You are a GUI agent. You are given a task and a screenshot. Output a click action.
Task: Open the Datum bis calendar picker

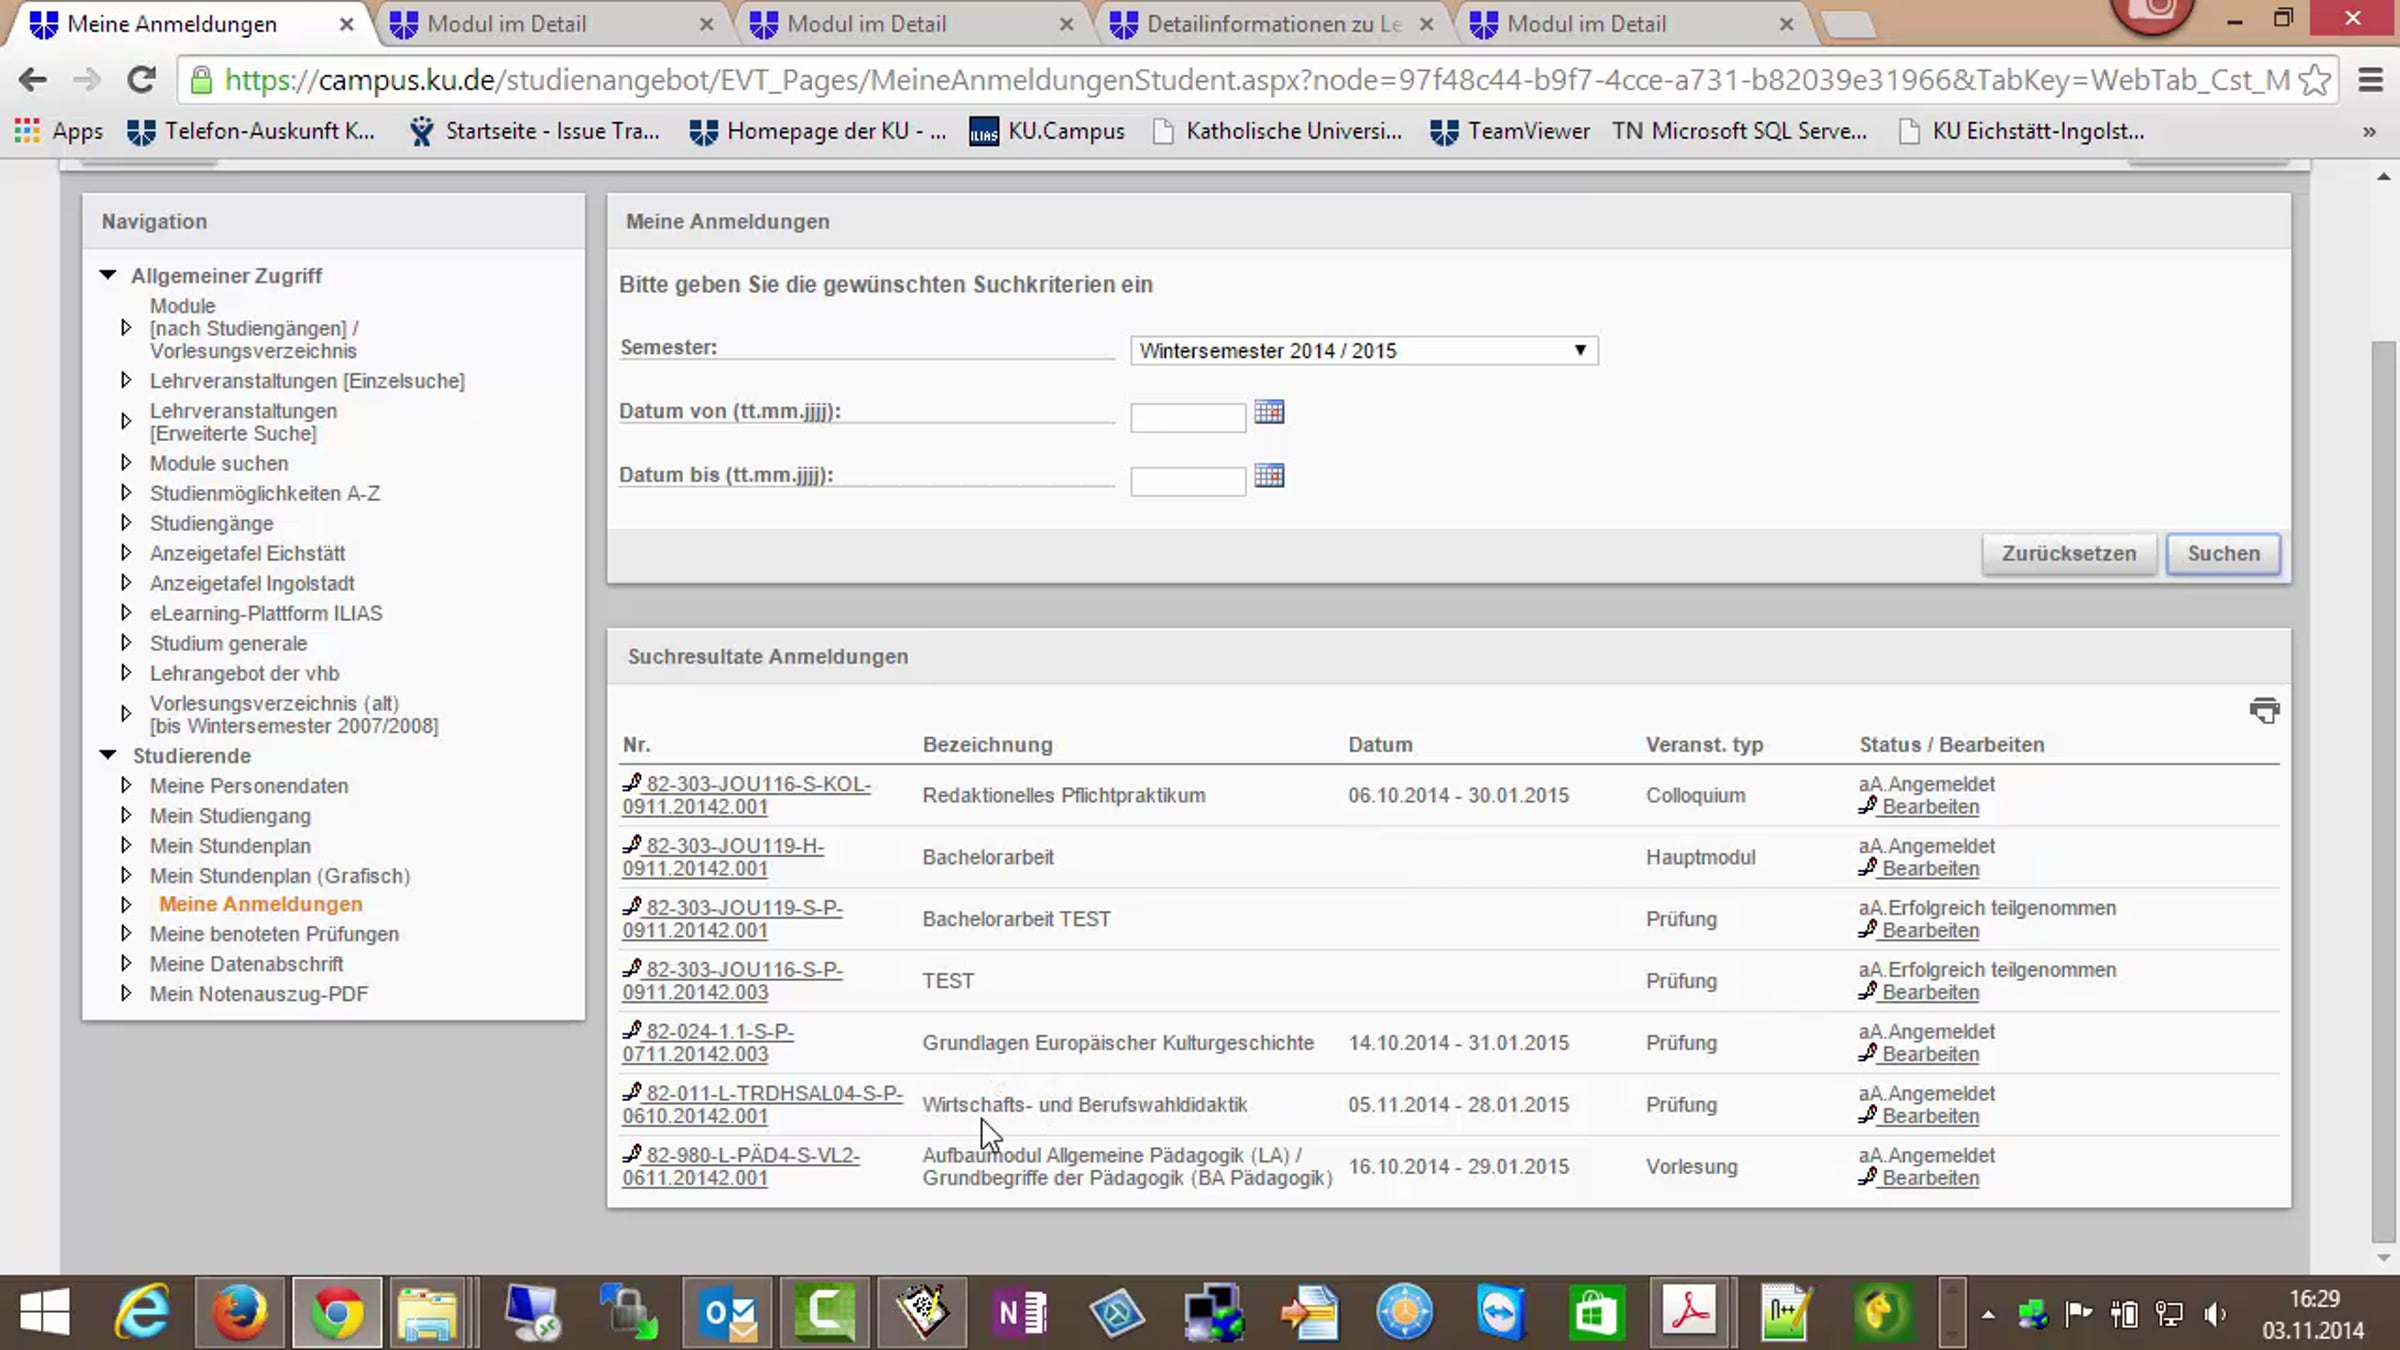click(1269, 476)
